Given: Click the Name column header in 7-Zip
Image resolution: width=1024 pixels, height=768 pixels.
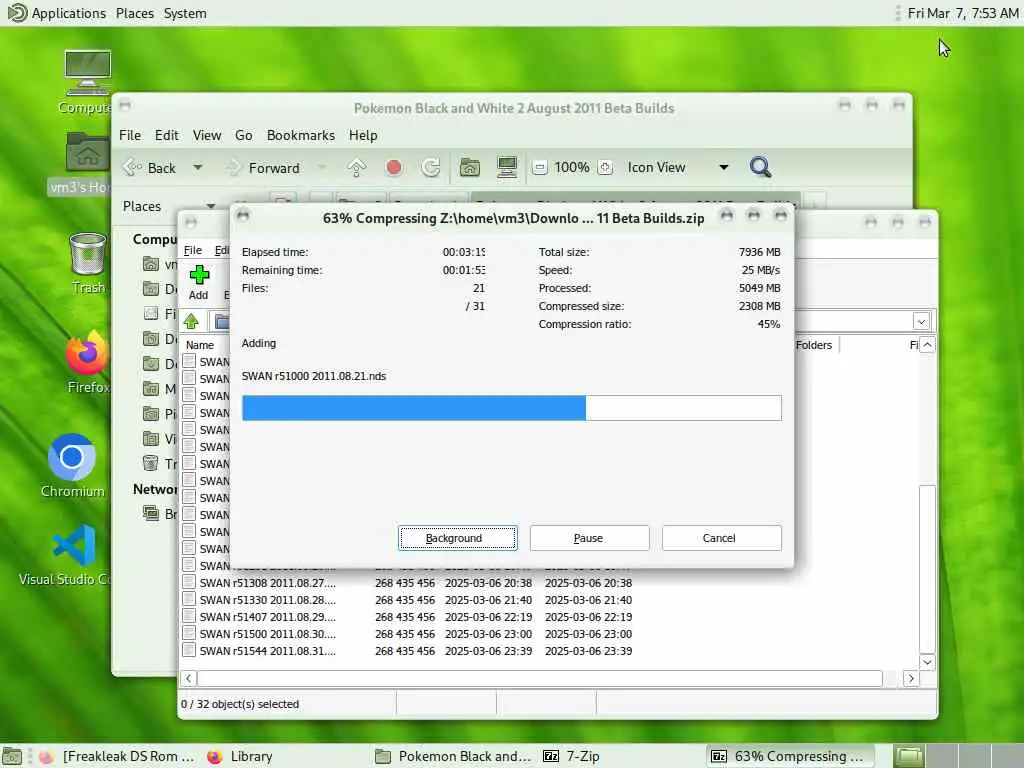Looking at the screenshot, I should pos(200,345).
